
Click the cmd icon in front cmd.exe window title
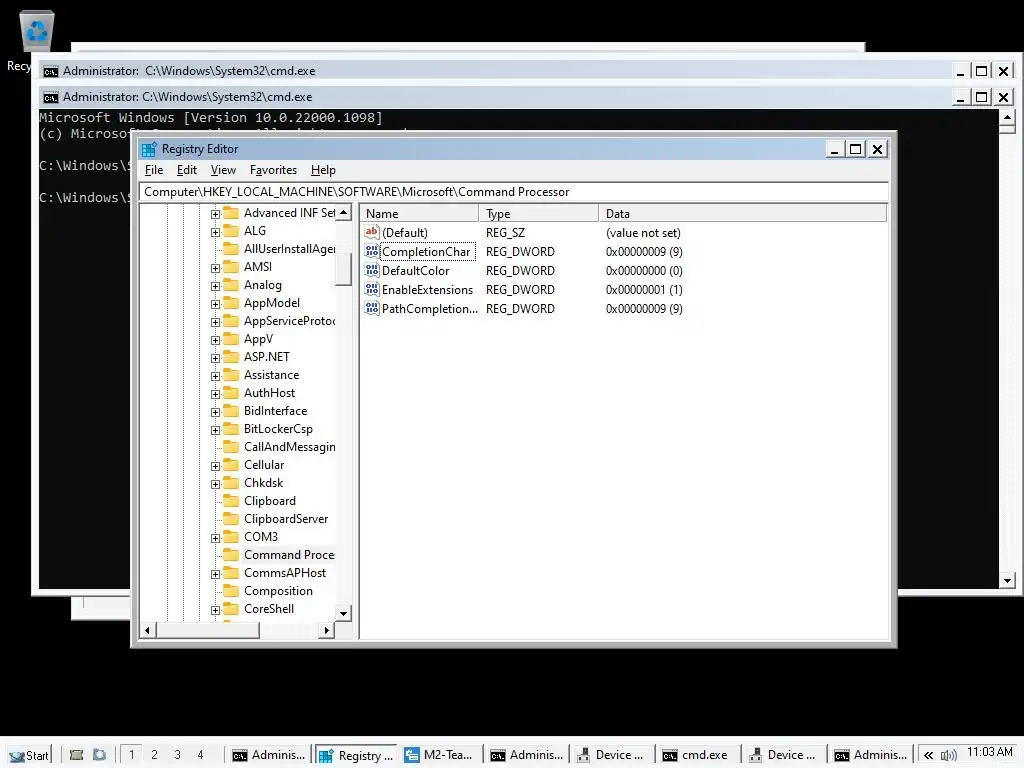[50, 97]
